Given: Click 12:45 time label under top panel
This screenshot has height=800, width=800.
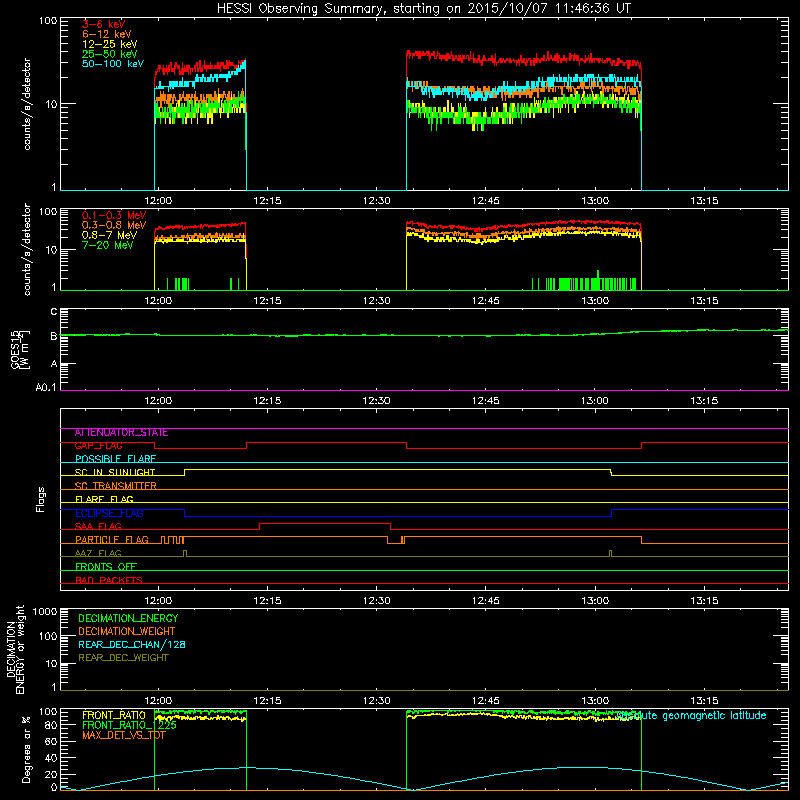Looking at the screenshot, I should tap(486, 201).
